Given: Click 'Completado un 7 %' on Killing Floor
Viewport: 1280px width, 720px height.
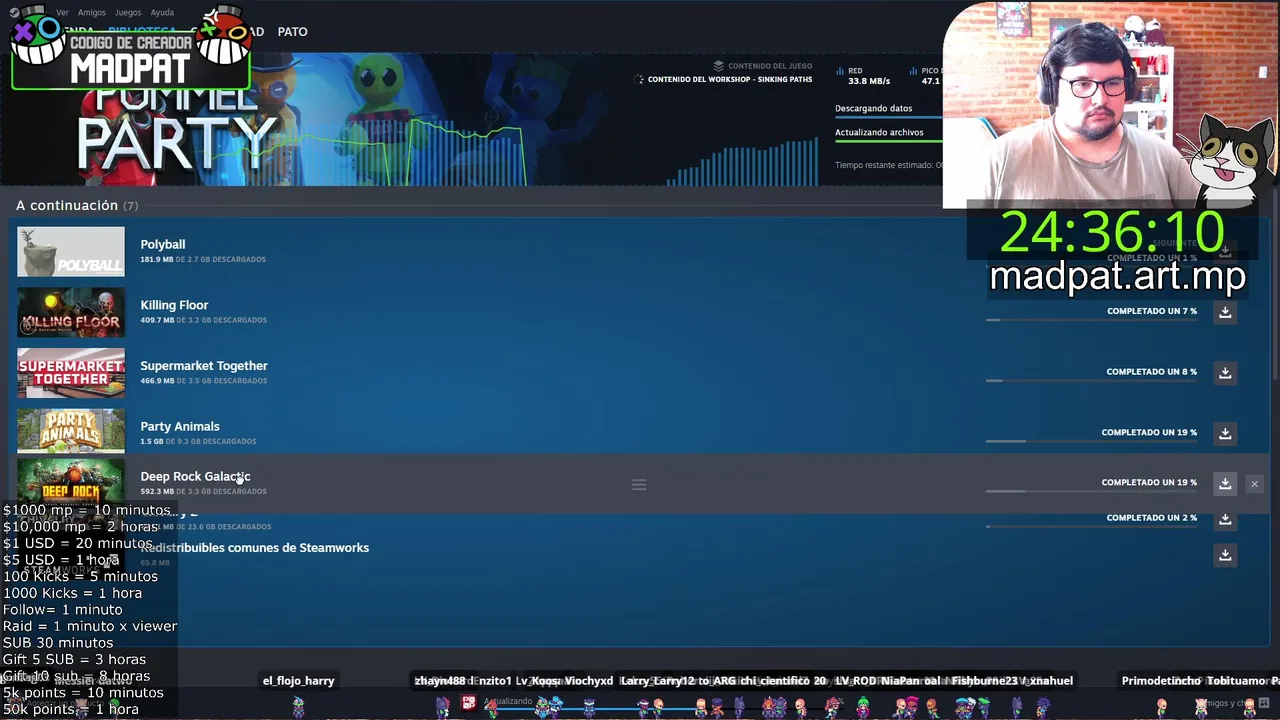Looking at the screenshot, I should pyautogui.click(x=1152, y=311).
